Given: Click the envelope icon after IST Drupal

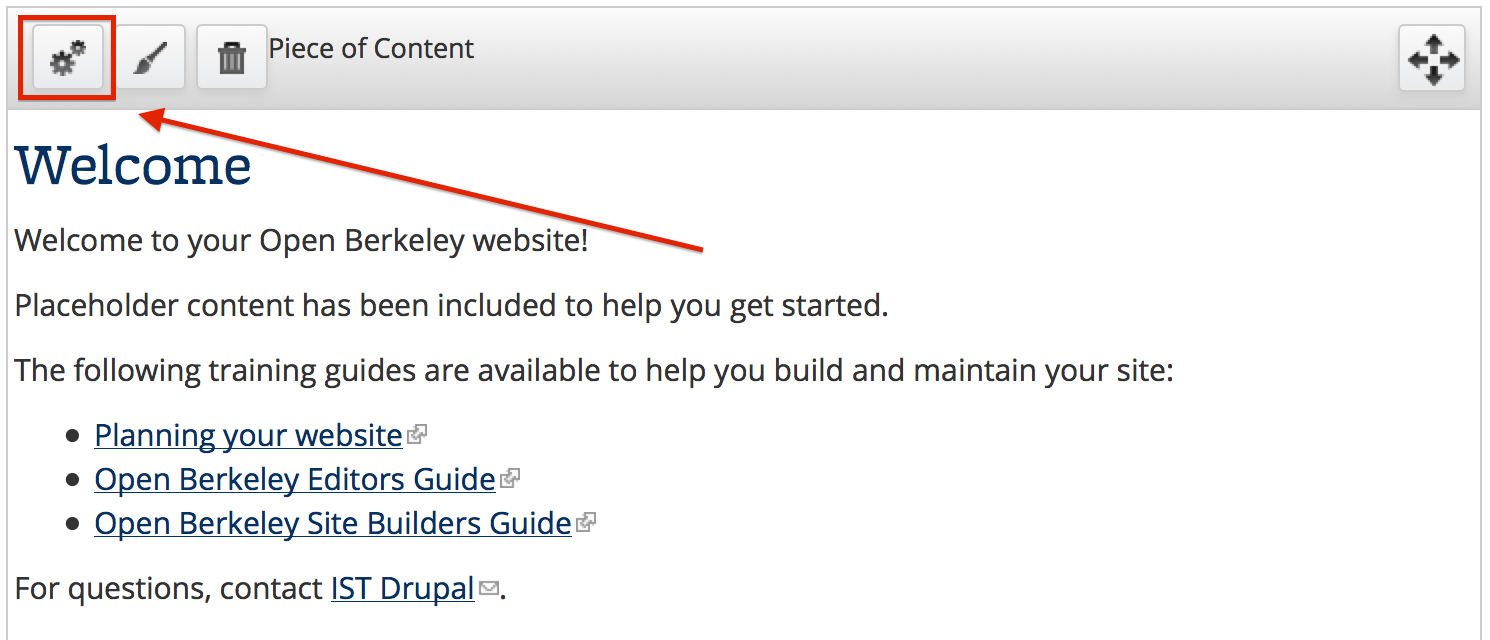Looking at the screenshot, I should [x=488, y=589].
